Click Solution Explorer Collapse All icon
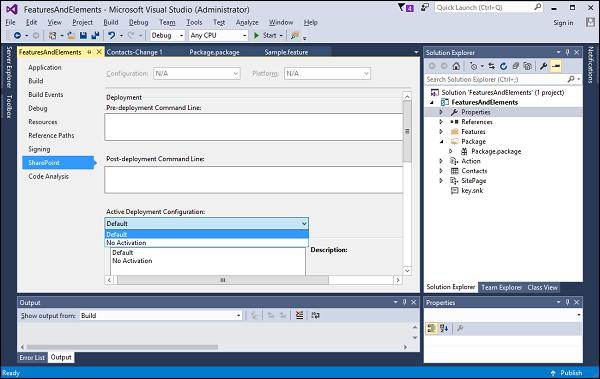The height and width of the screenshot is (379, 600). pyautogui.click(x=515, y=66)
